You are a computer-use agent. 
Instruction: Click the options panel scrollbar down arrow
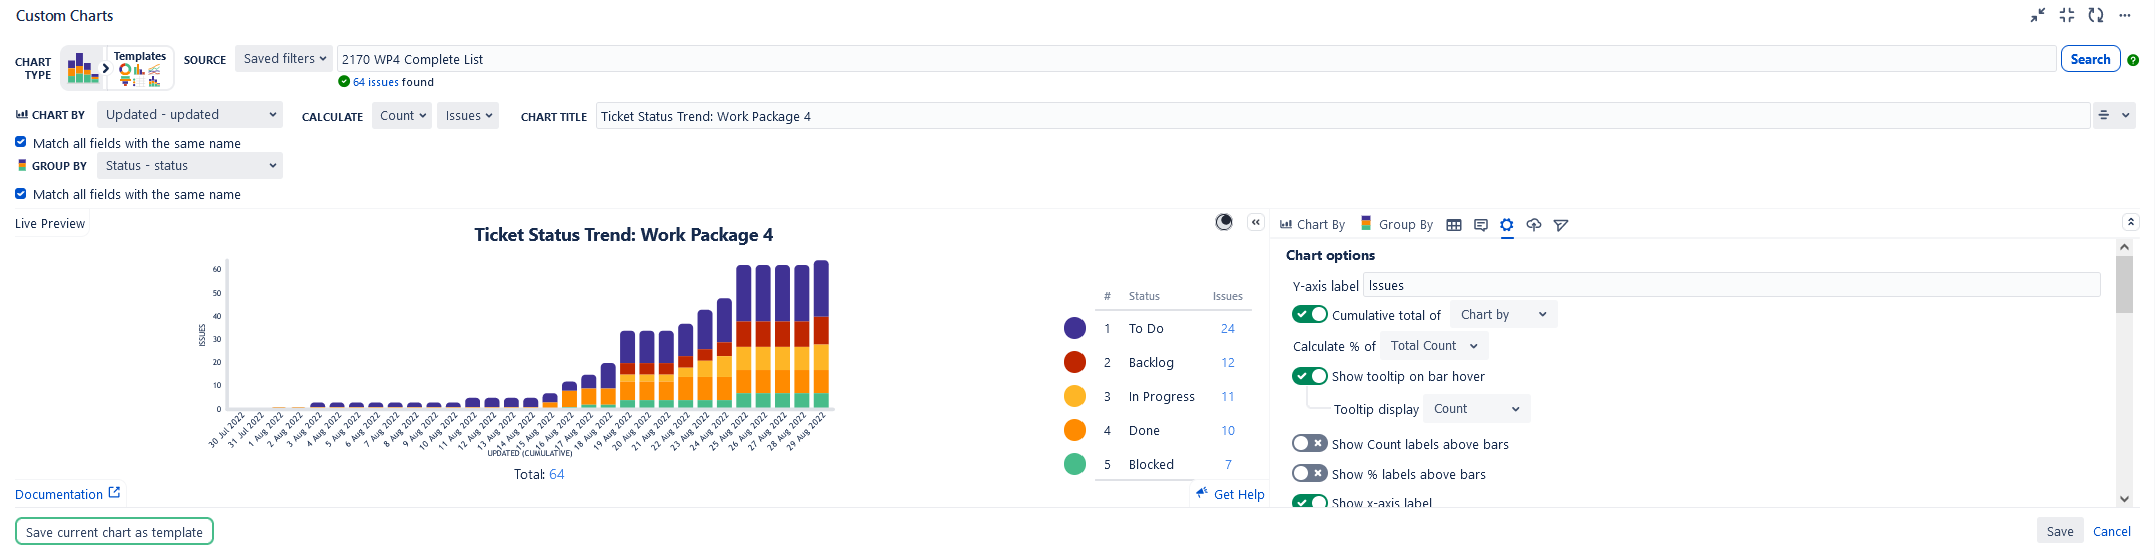point(2125,499)
